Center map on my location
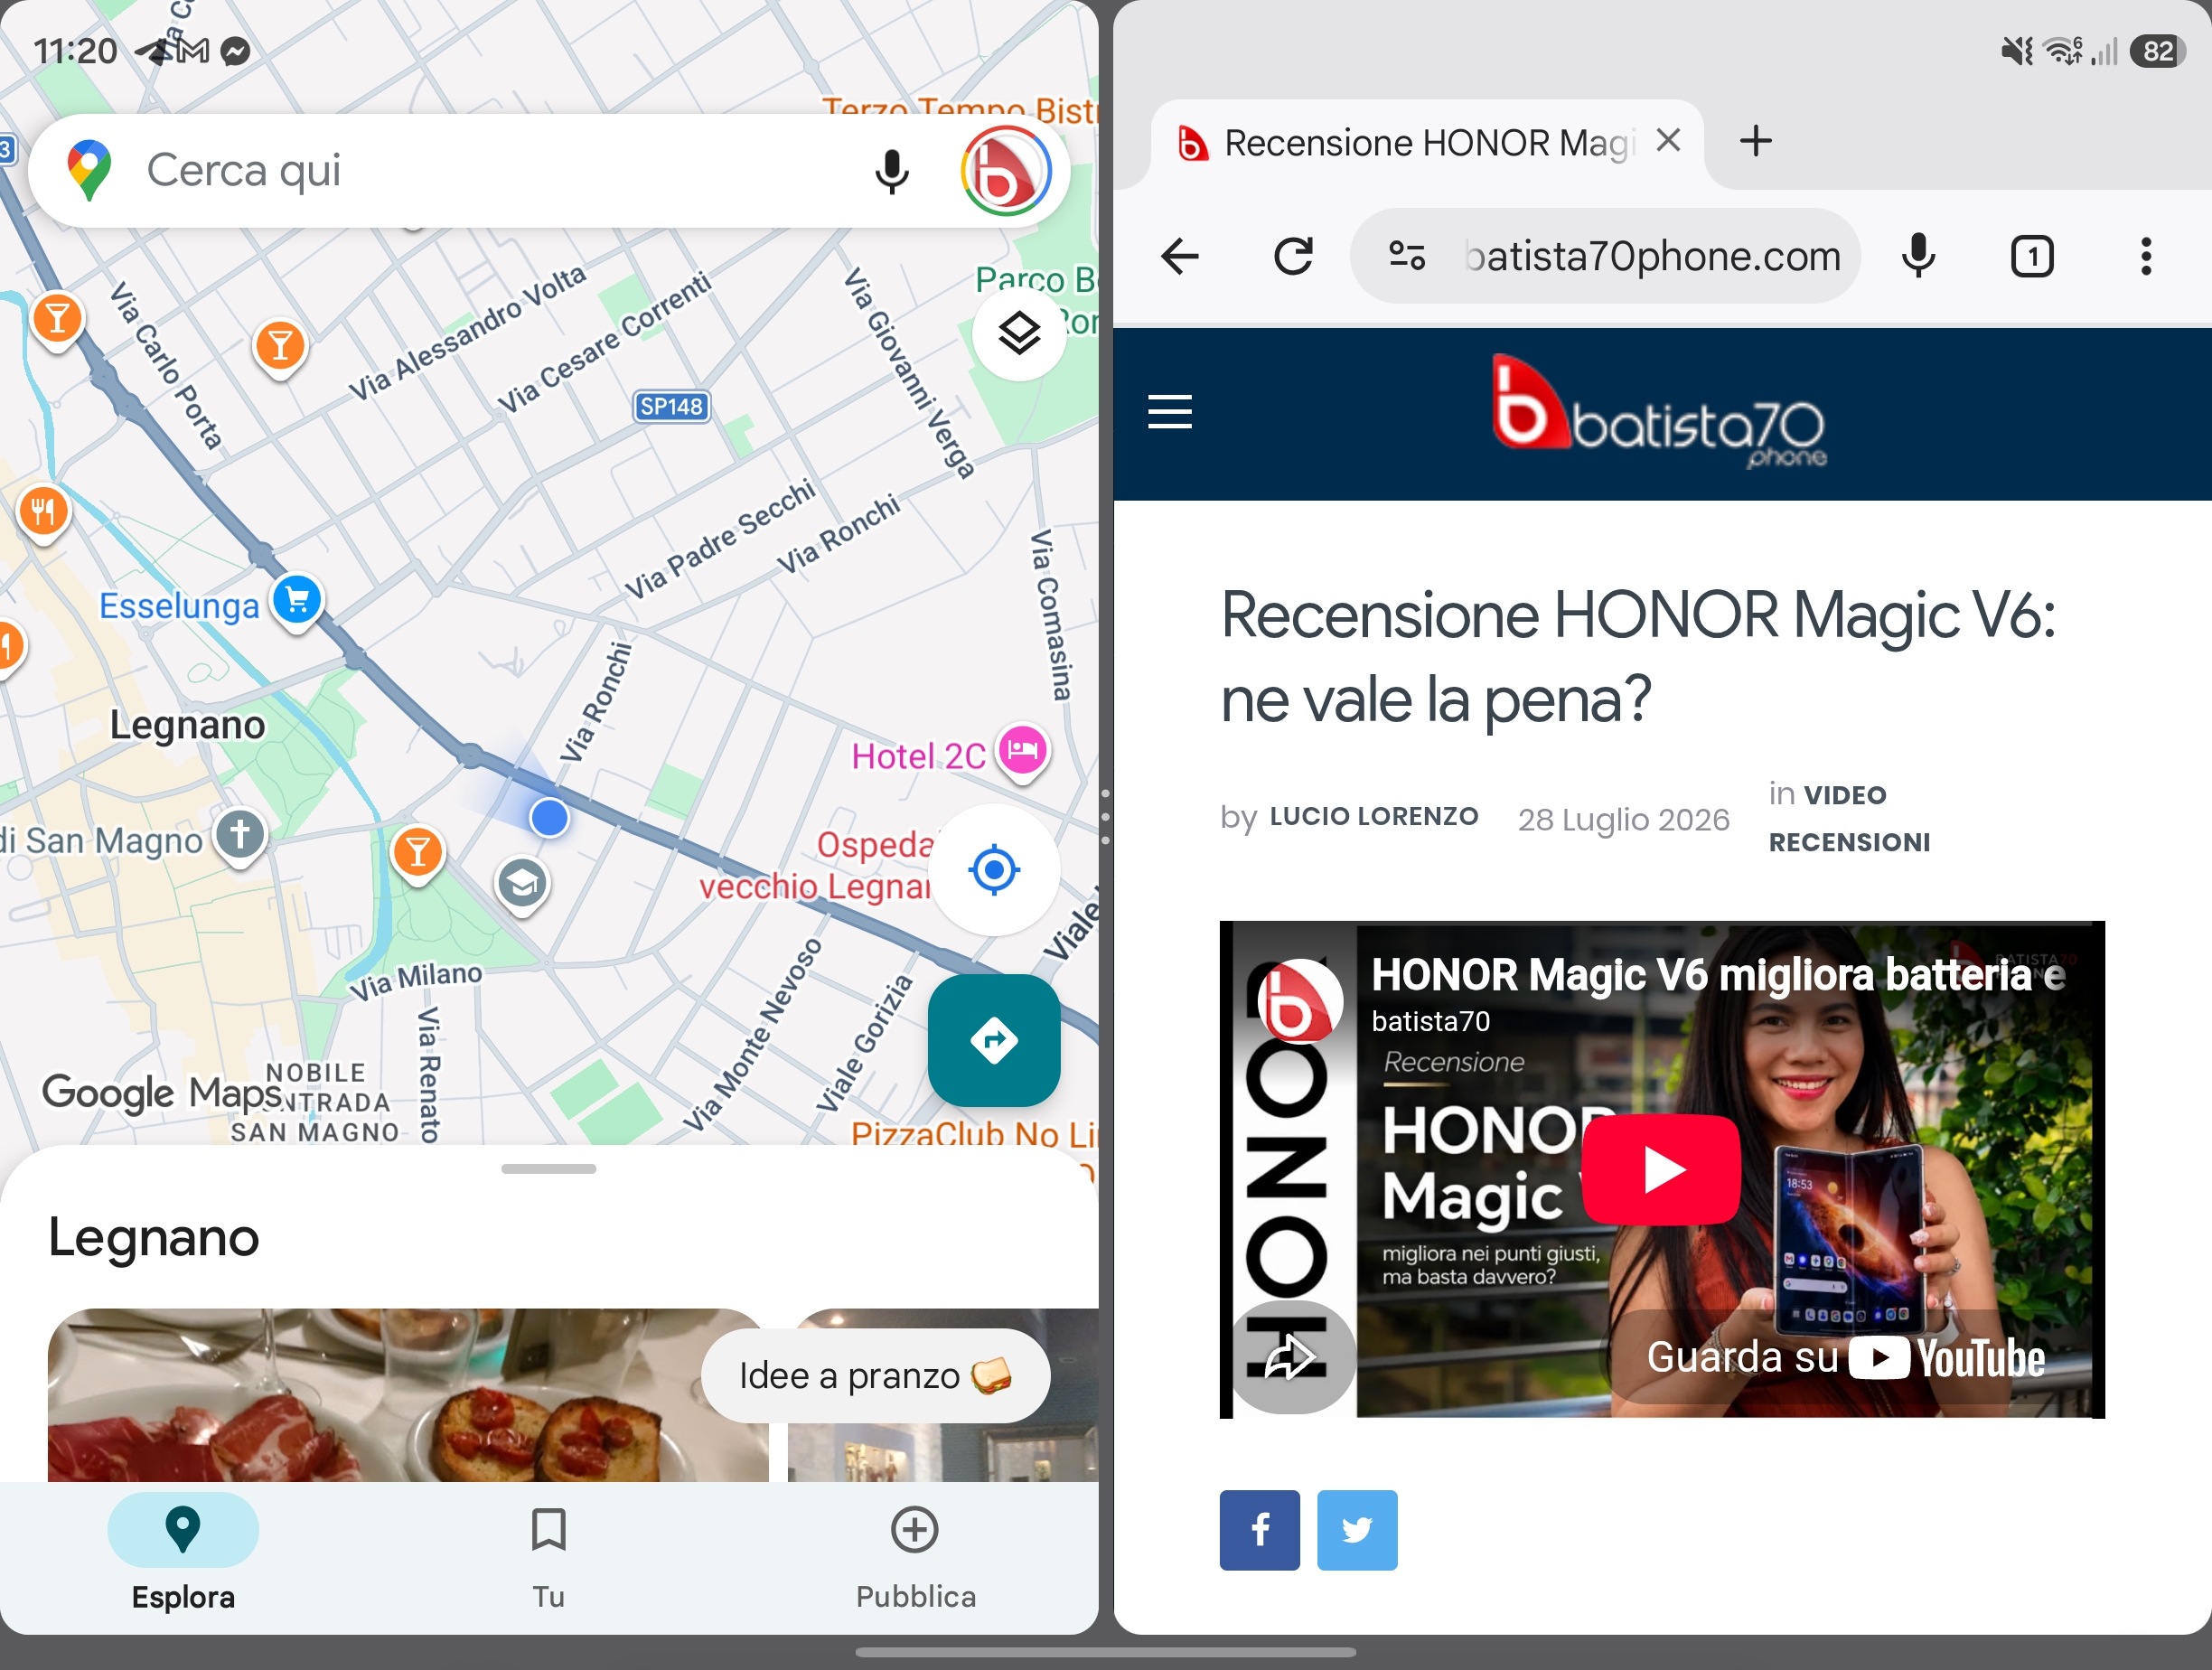This screenshot has height=1670, width=2212. pyautogui.click(x=994, y=870)
